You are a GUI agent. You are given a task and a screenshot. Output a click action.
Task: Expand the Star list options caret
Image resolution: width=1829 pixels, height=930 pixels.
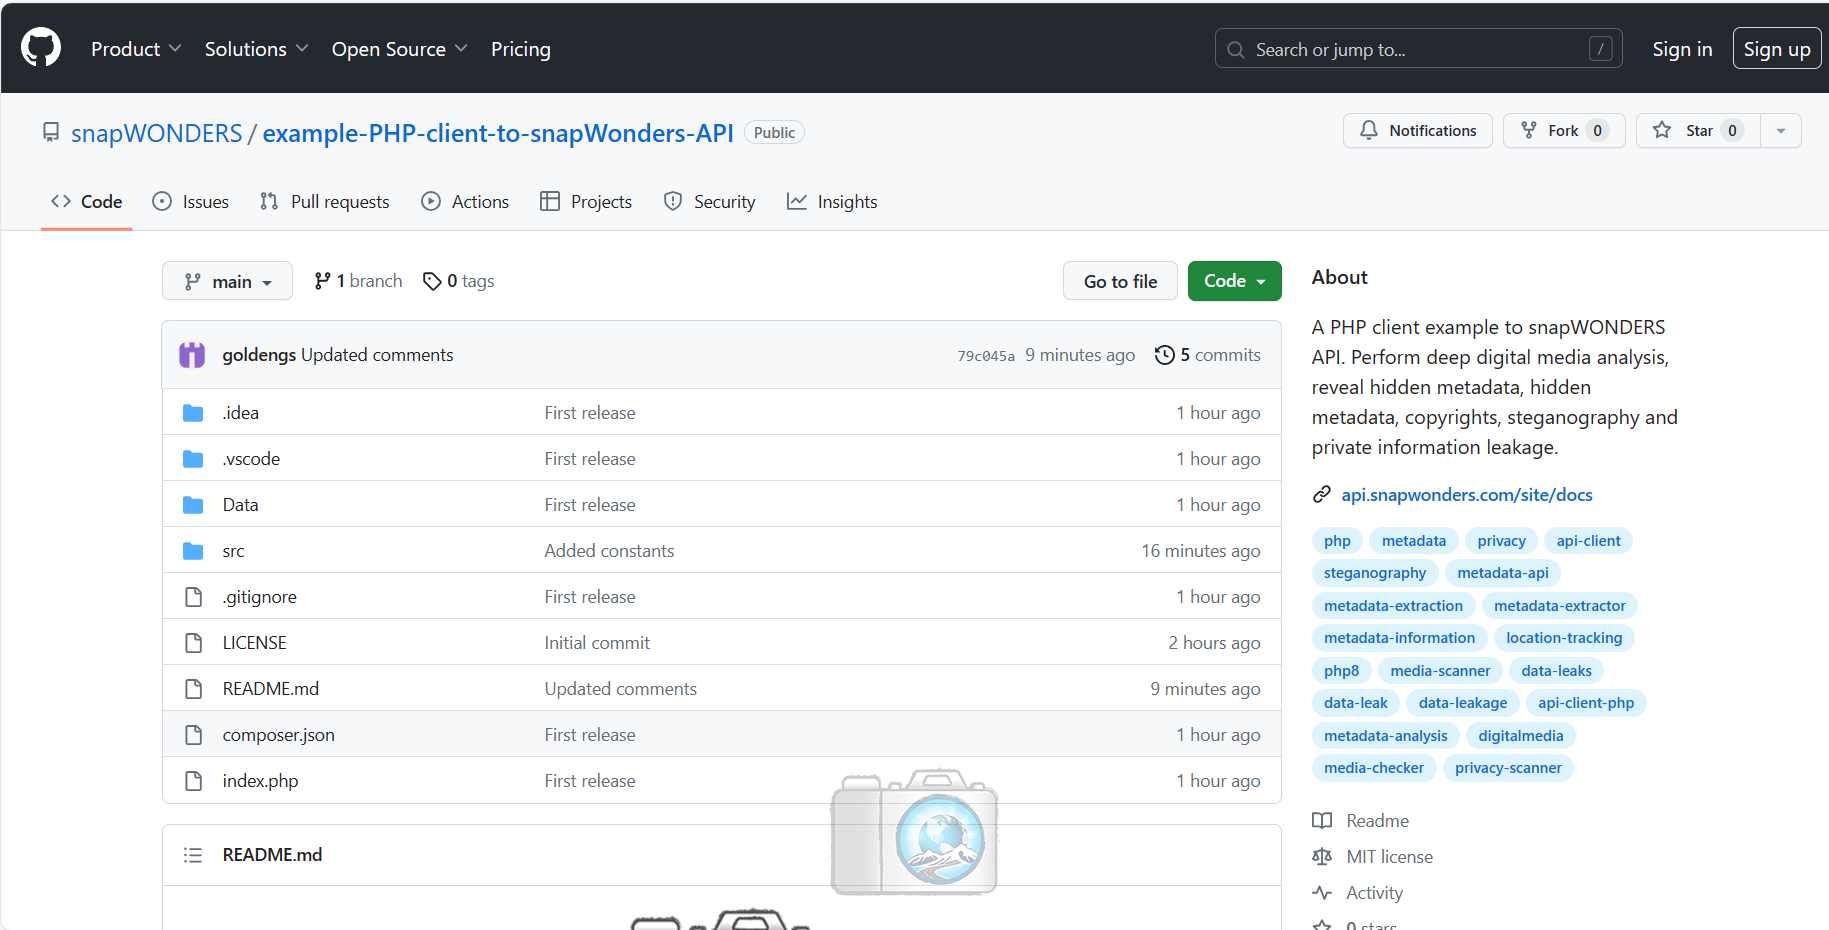pyautogui.click(x=1780, y=131)
